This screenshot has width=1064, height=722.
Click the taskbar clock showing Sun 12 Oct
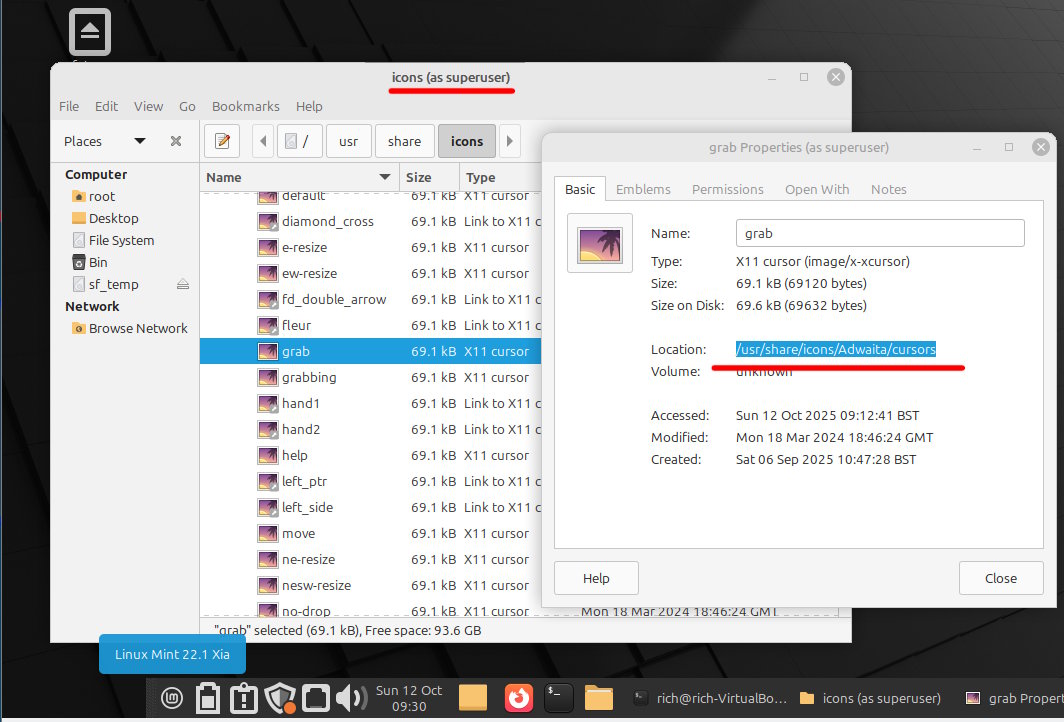tap(409, 698)
